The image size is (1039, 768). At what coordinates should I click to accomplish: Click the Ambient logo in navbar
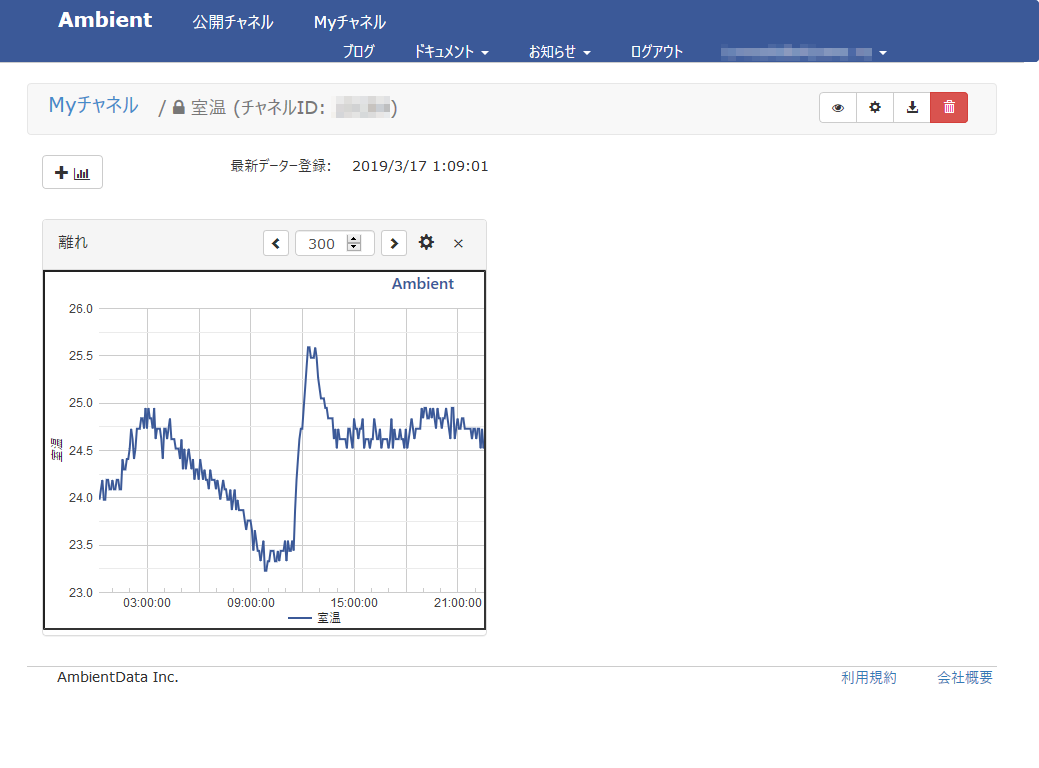click(x=105, y=20)
